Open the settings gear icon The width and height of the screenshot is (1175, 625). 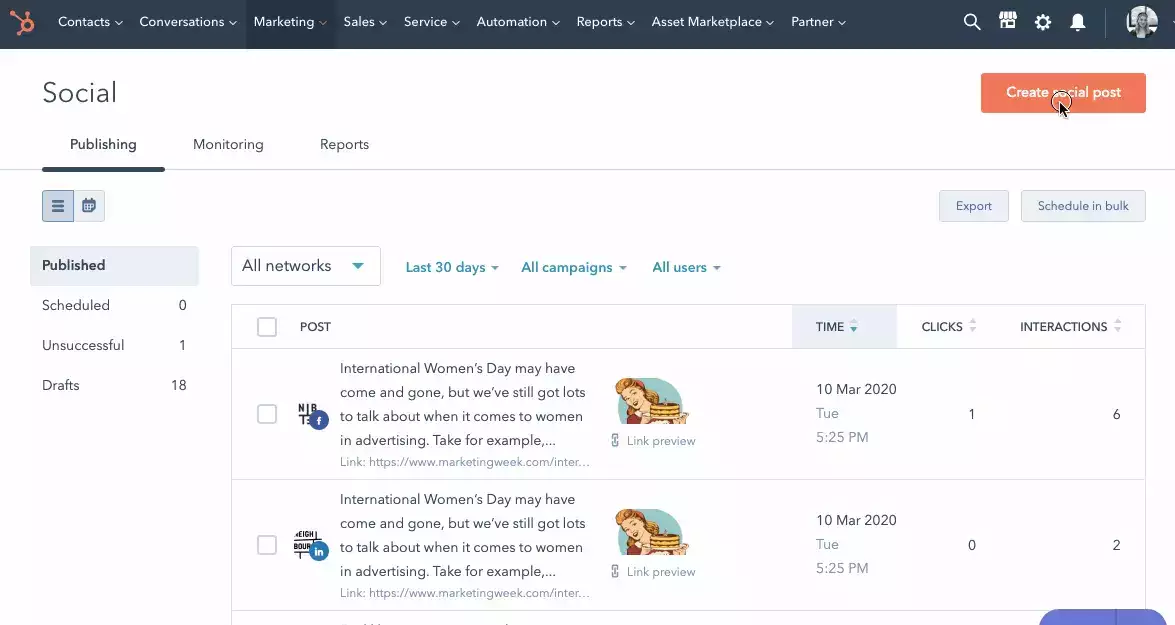(1042, 22)
